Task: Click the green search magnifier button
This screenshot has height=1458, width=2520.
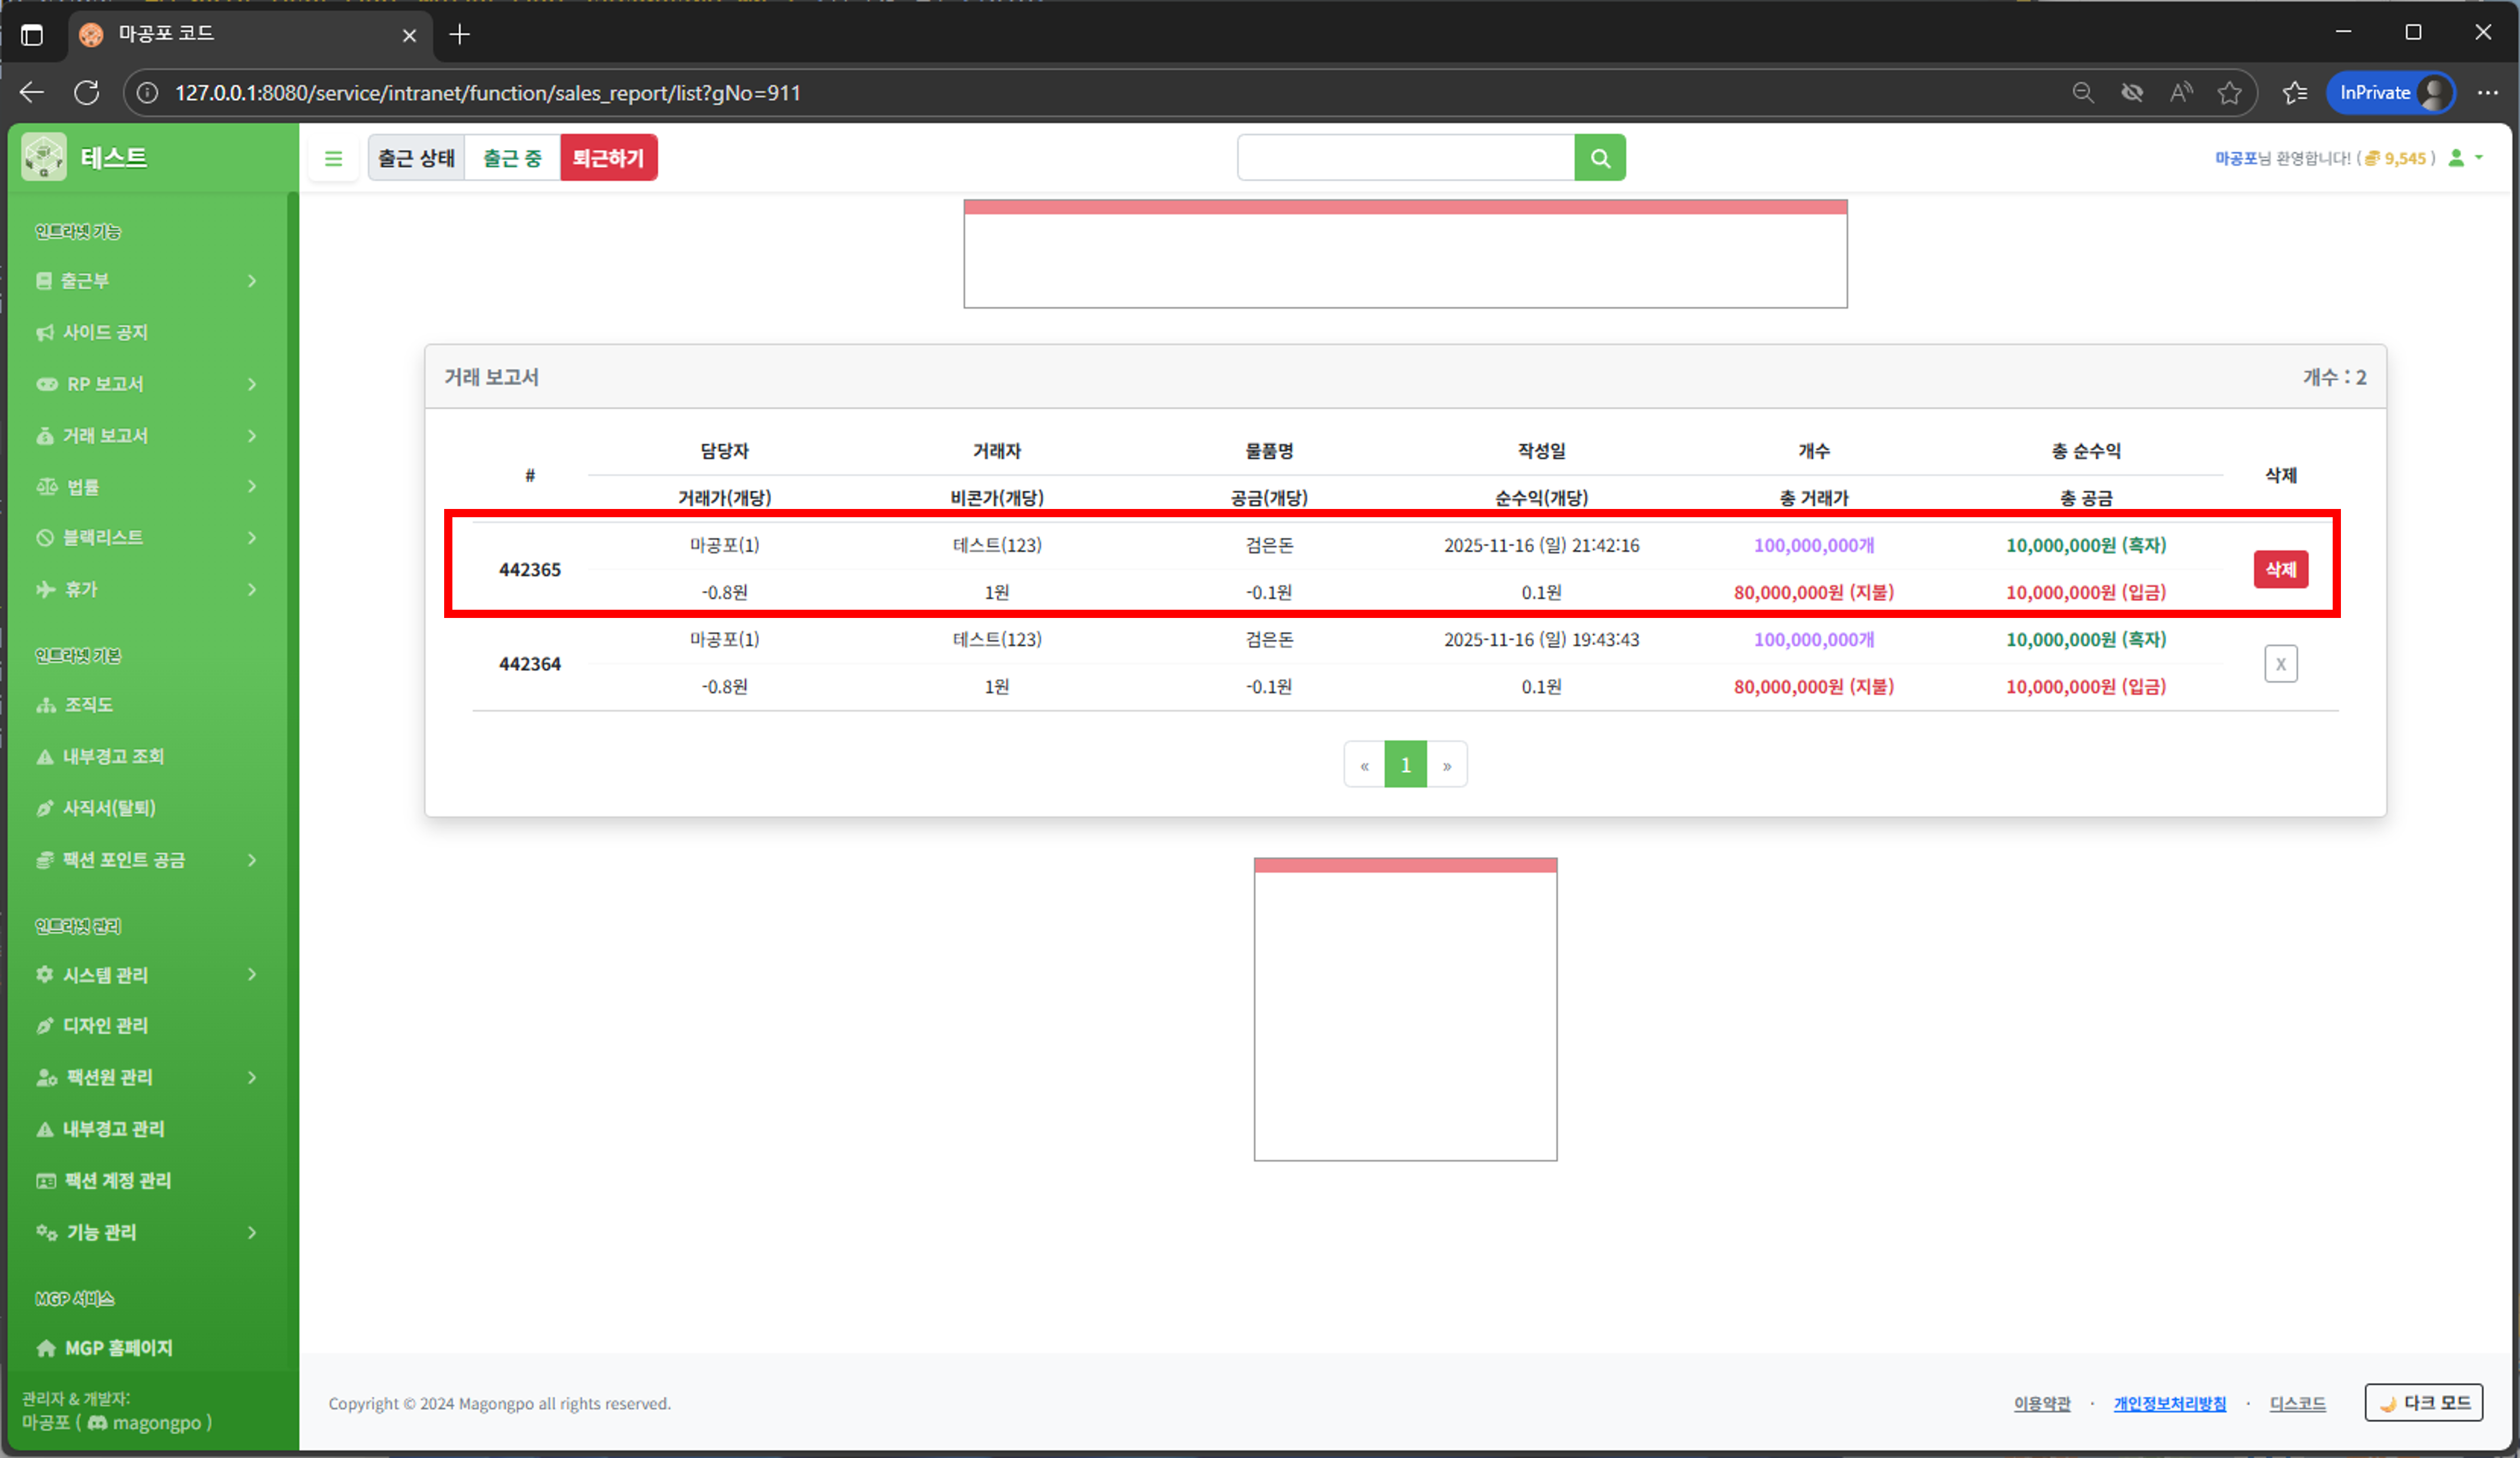Action: [x=1599, y=158]
